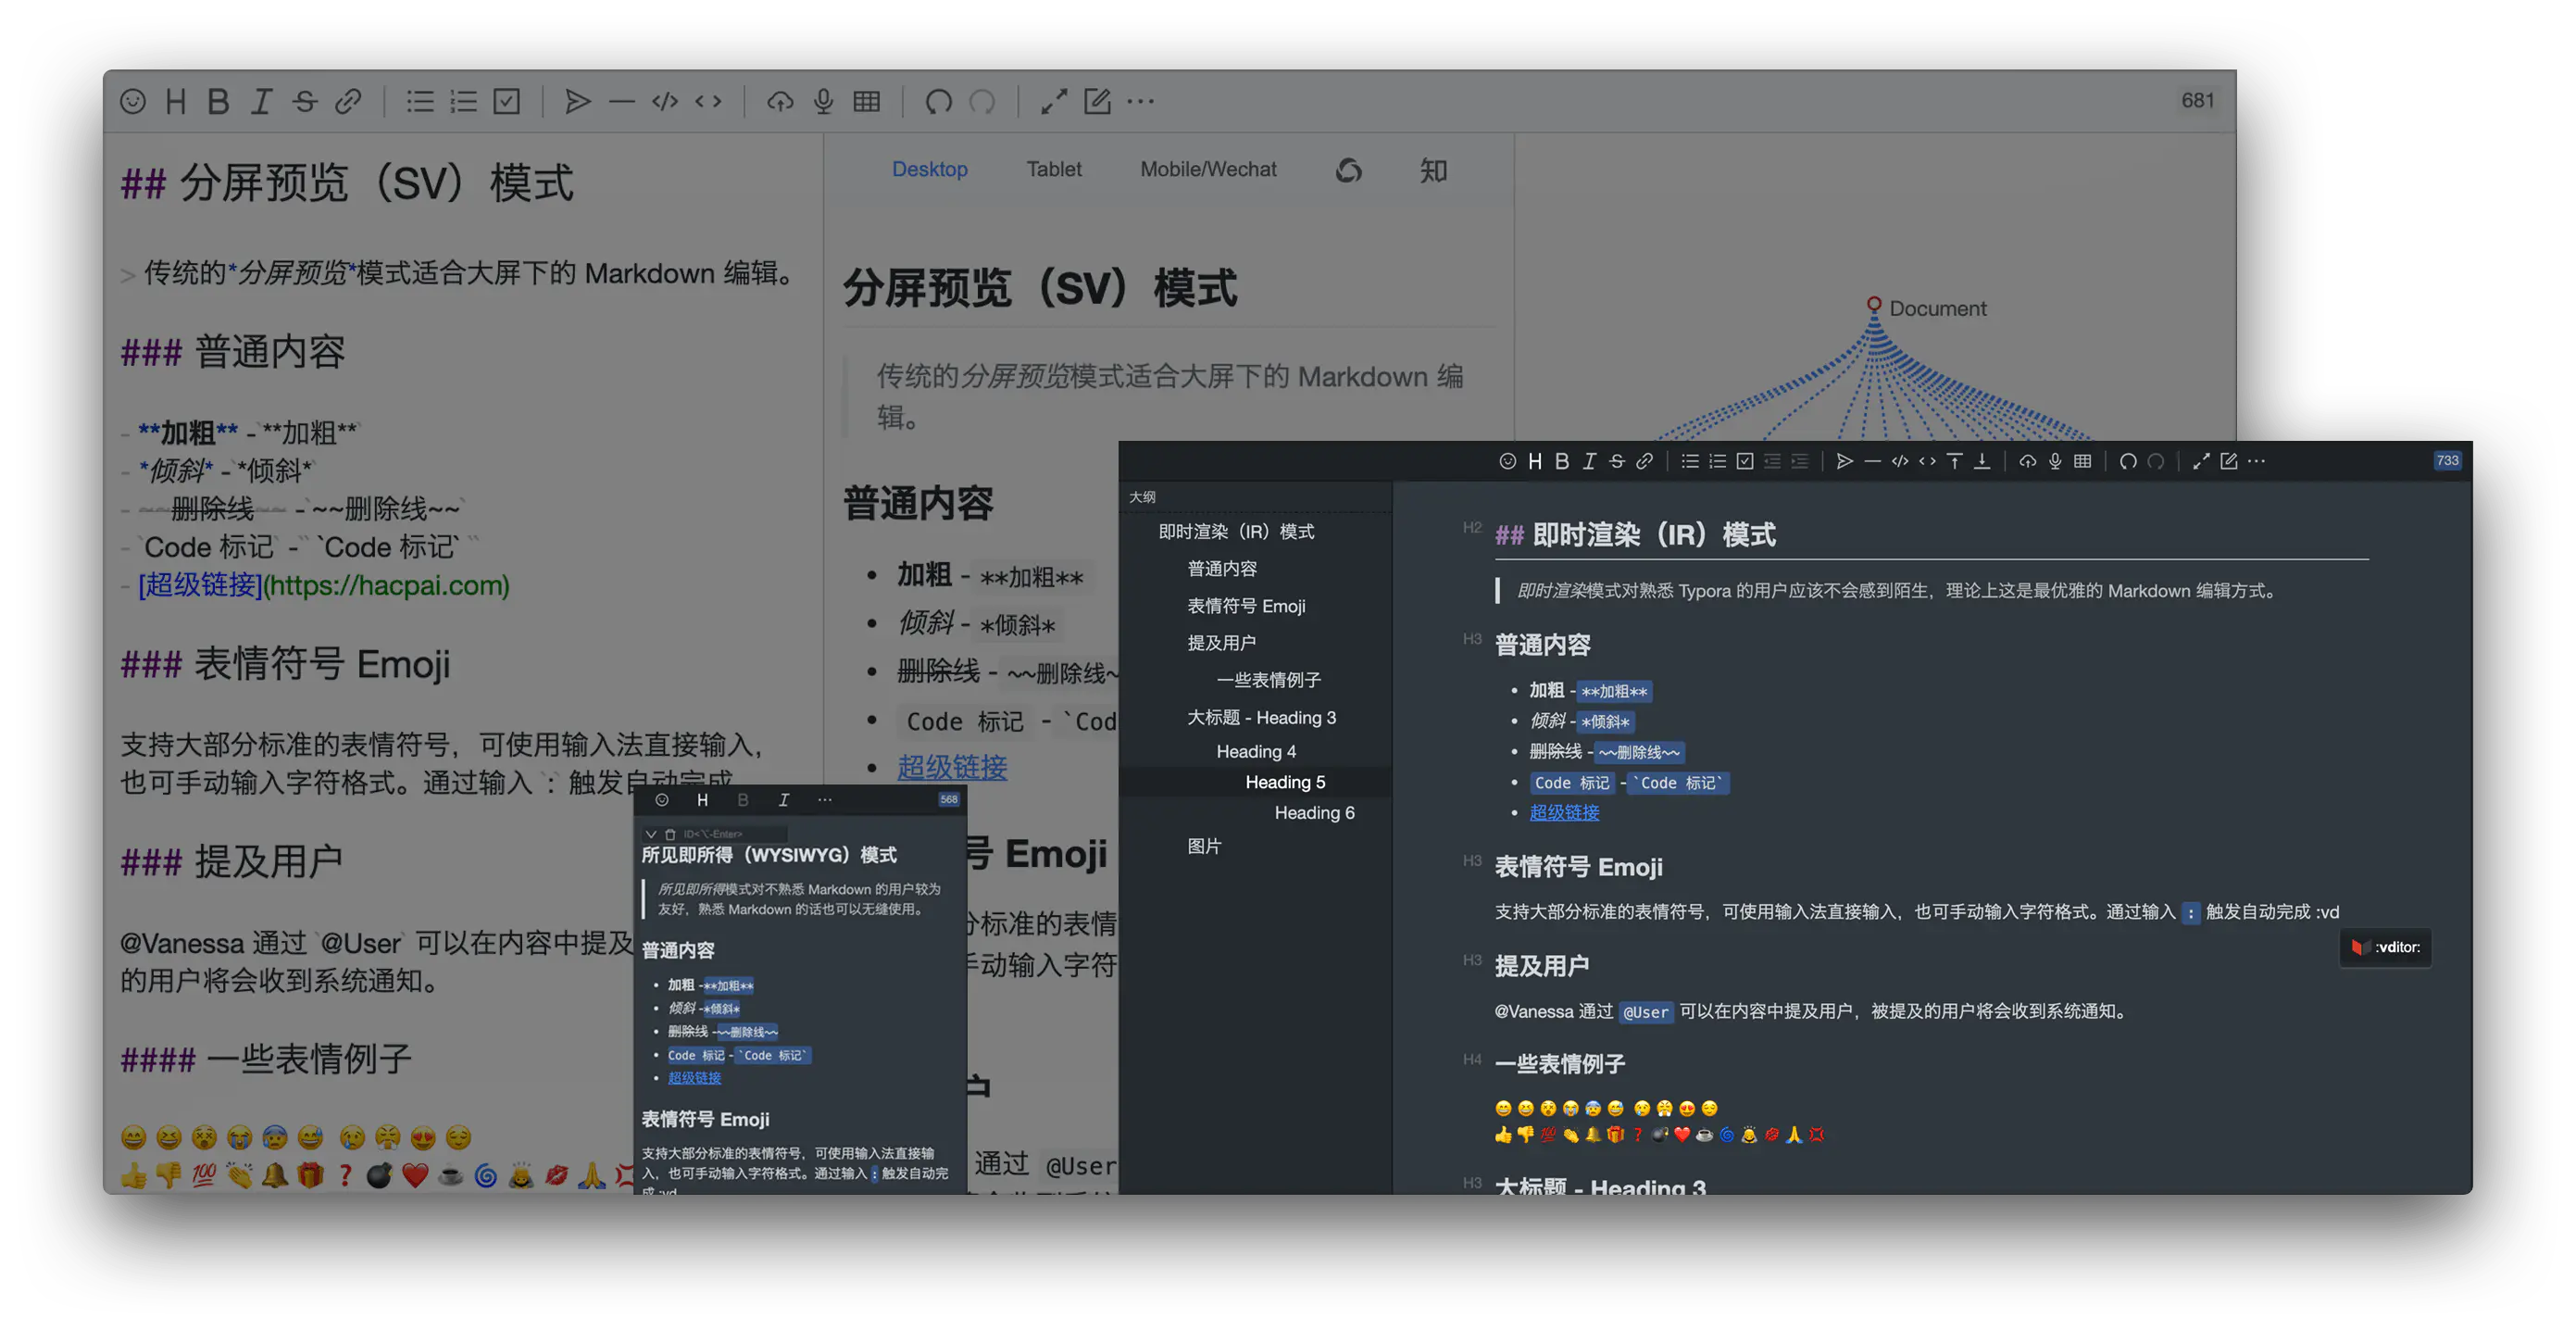Upload a file via the split-view cloud icon
Viewport: 2576px width, 1330px height.
coord(780,101)
